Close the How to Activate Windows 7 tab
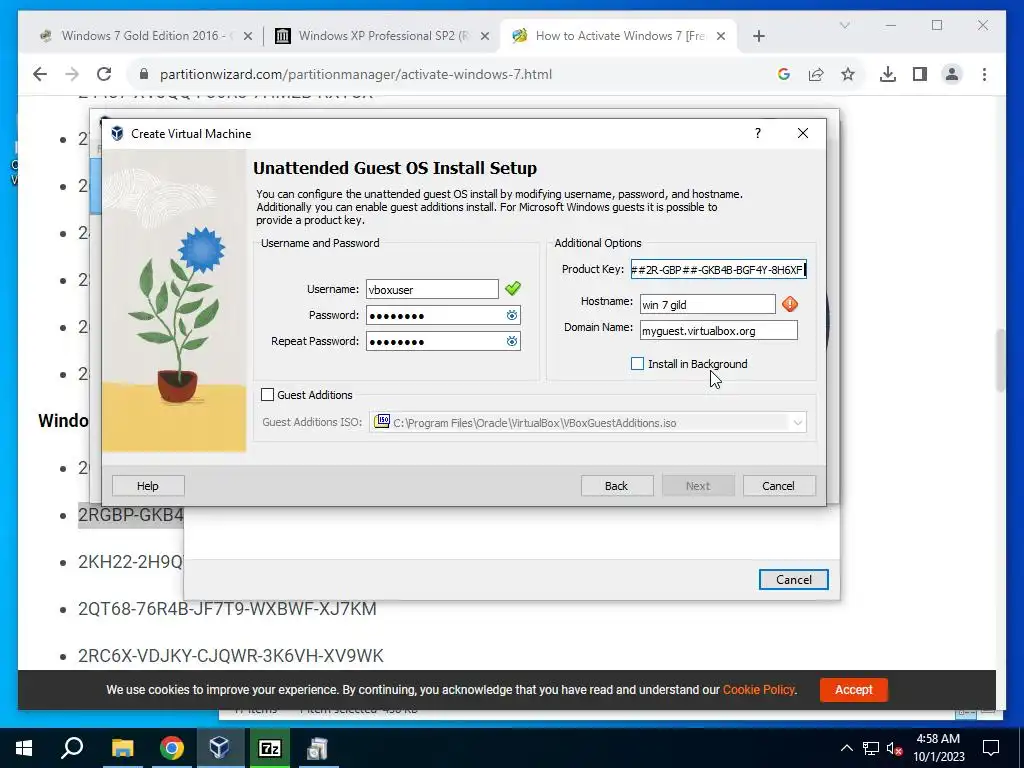Screen dimensions: 1024x768 [x=721, y=36]
